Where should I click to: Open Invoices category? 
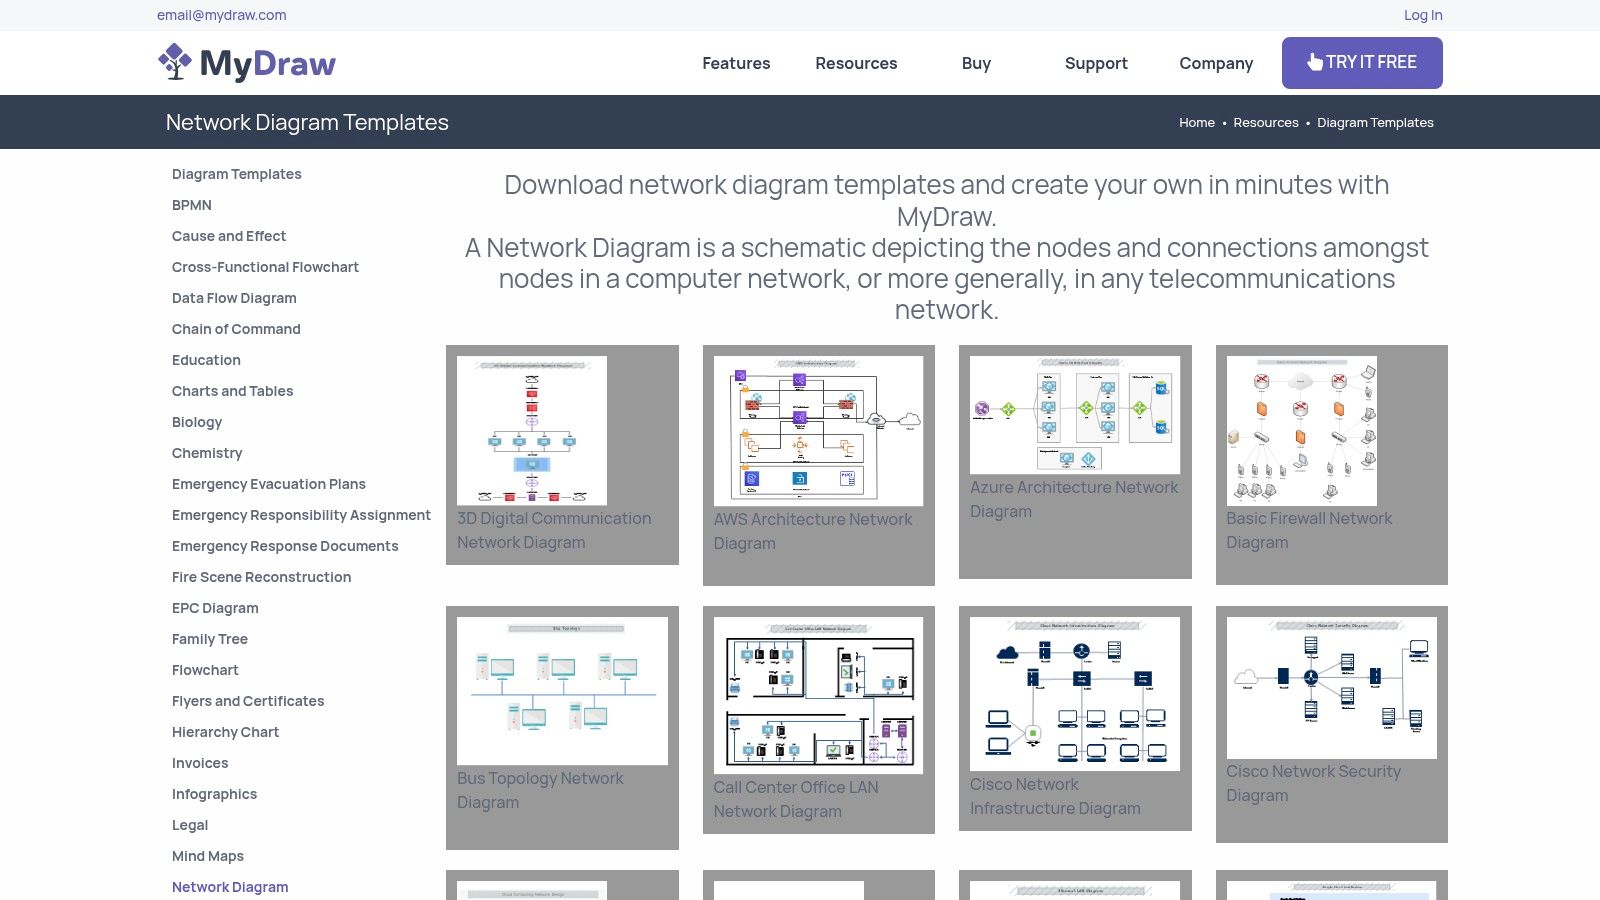(x=200, y=763)
